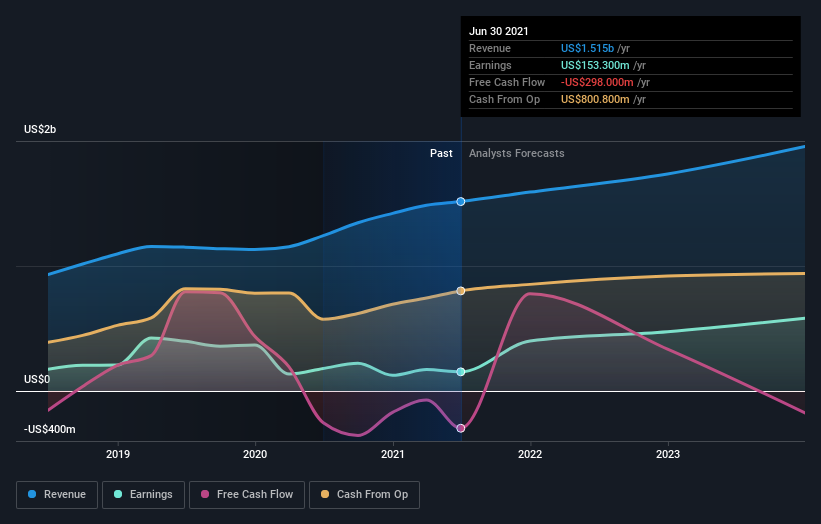821x524 pixels.
Task: Toggle the Revenue legend series
Action: [57, 495]
